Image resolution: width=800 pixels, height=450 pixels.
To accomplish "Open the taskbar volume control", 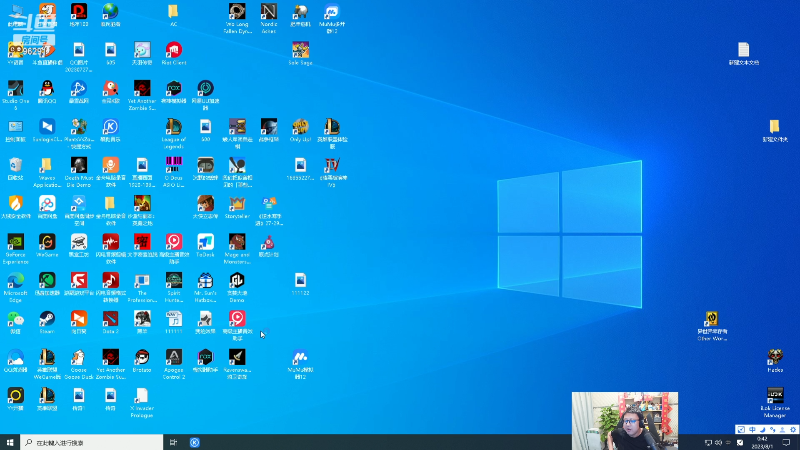I will tap(718, 442).
